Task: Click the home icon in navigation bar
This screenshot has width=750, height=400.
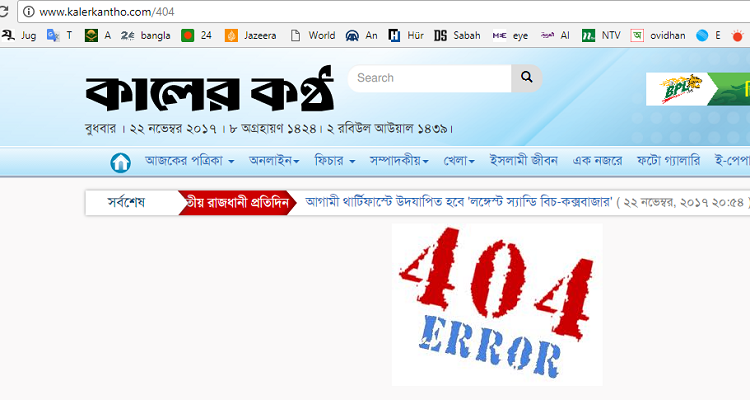Action: (x=120, y=161)
